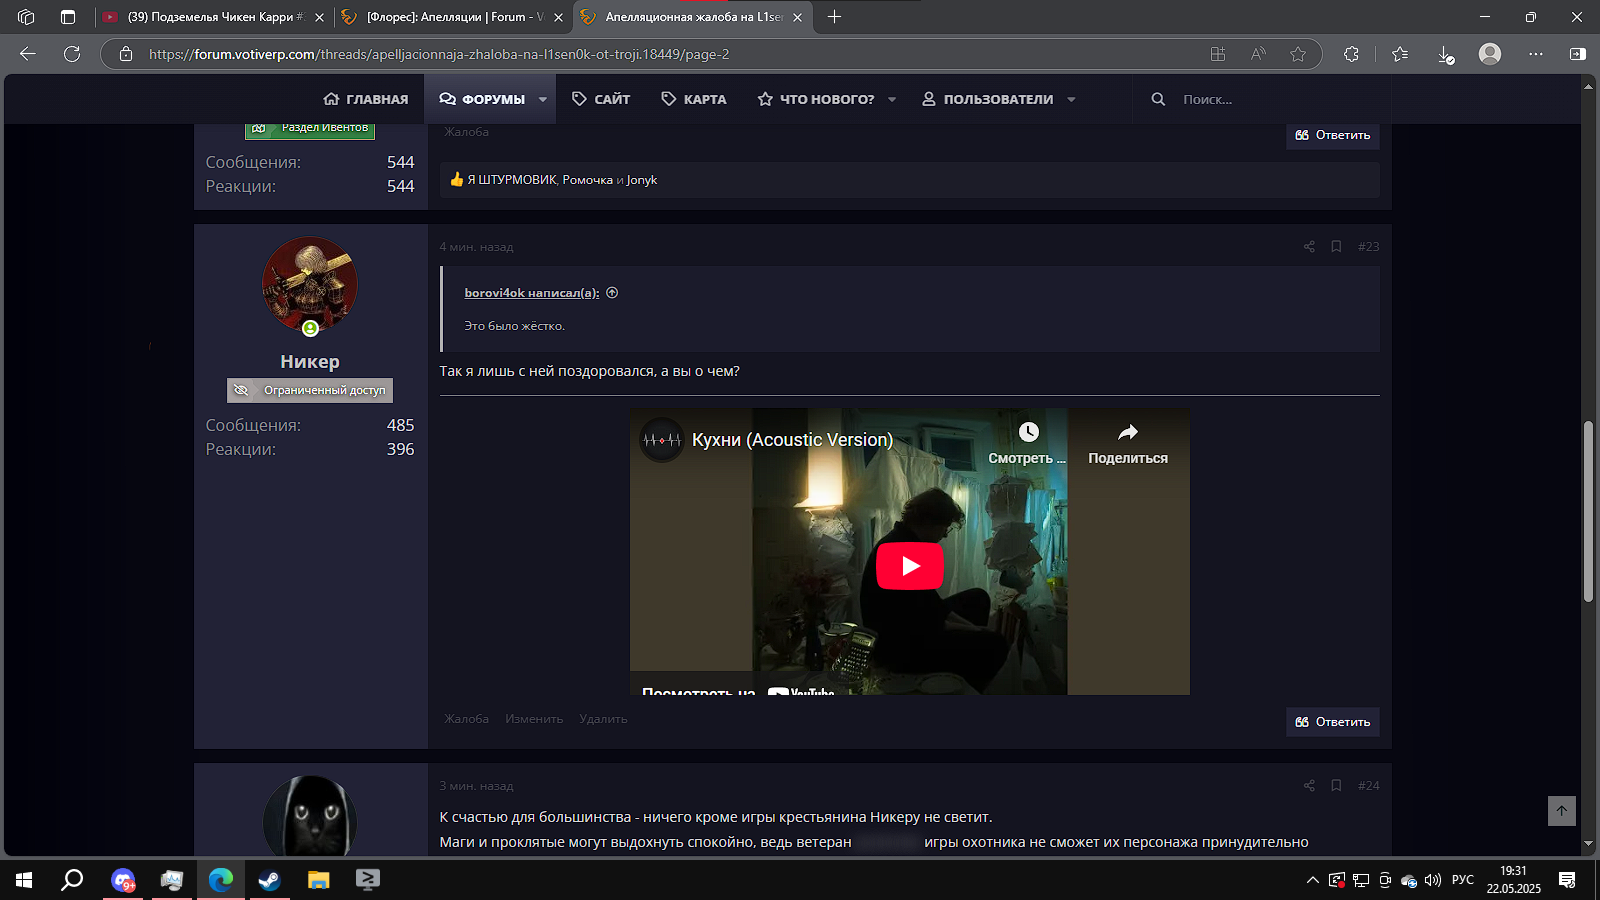Click Ответить in the top post
Screen dimensions: 1600x900
[1333, 135]
